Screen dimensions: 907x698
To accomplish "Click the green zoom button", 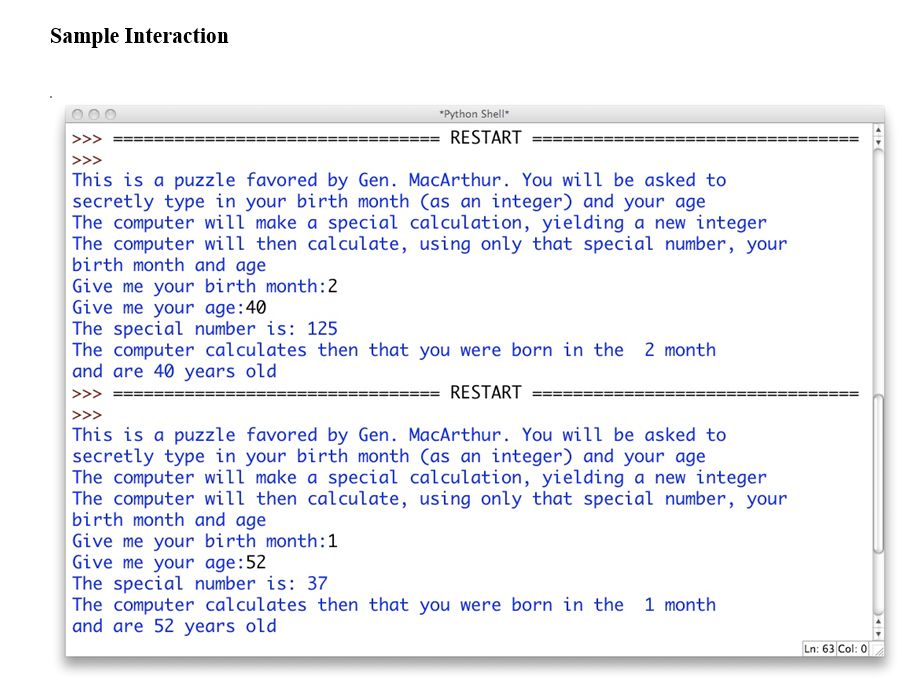I will [x=108, y=114].
